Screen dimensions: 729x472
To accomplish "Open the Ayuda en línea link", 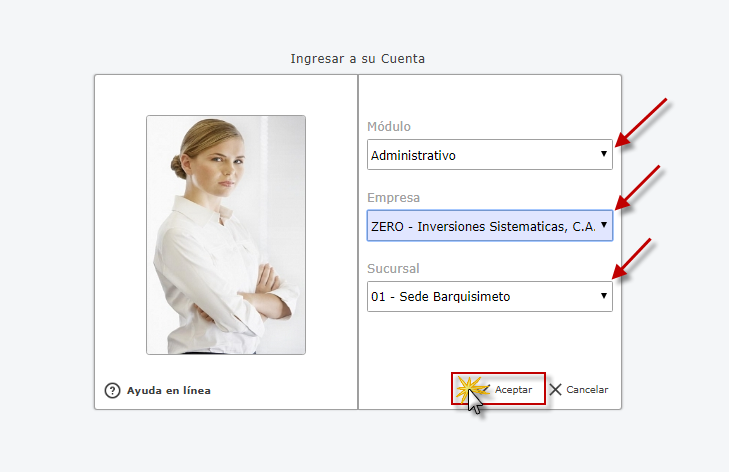I will (168, 390).
